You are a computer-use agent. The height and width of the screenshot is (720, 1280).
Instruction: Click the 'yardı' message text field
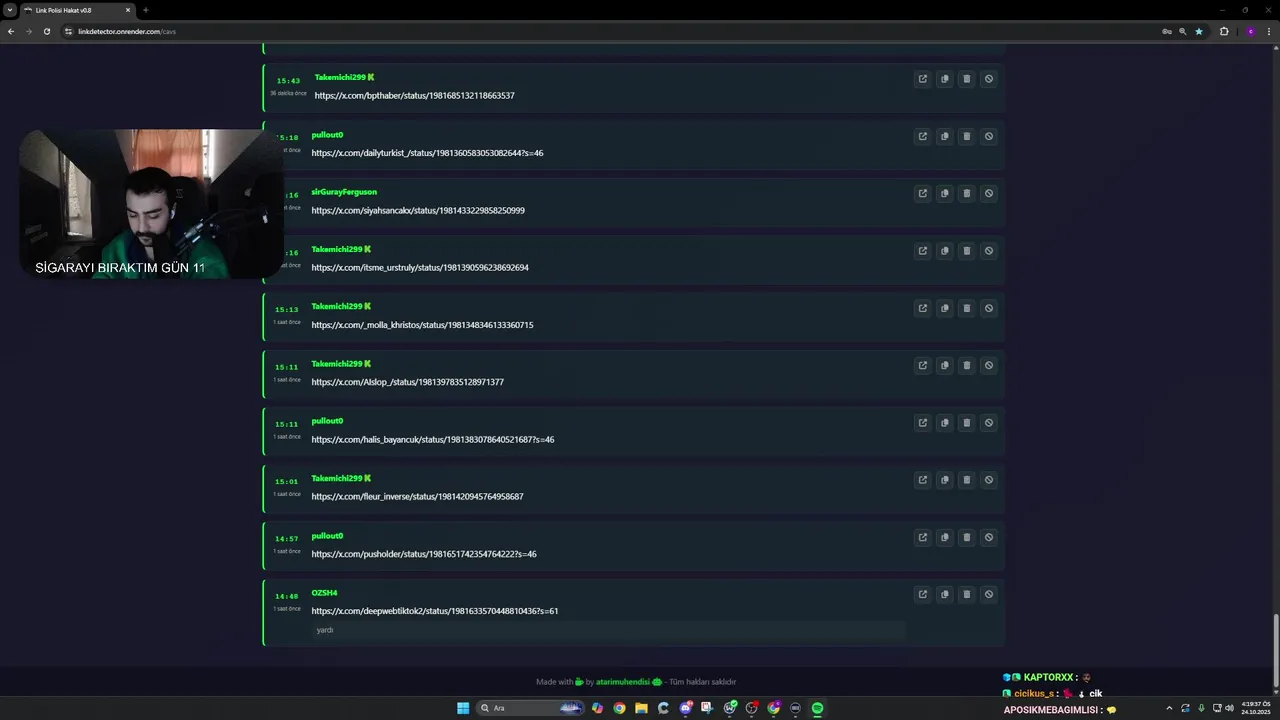(608, 630)
